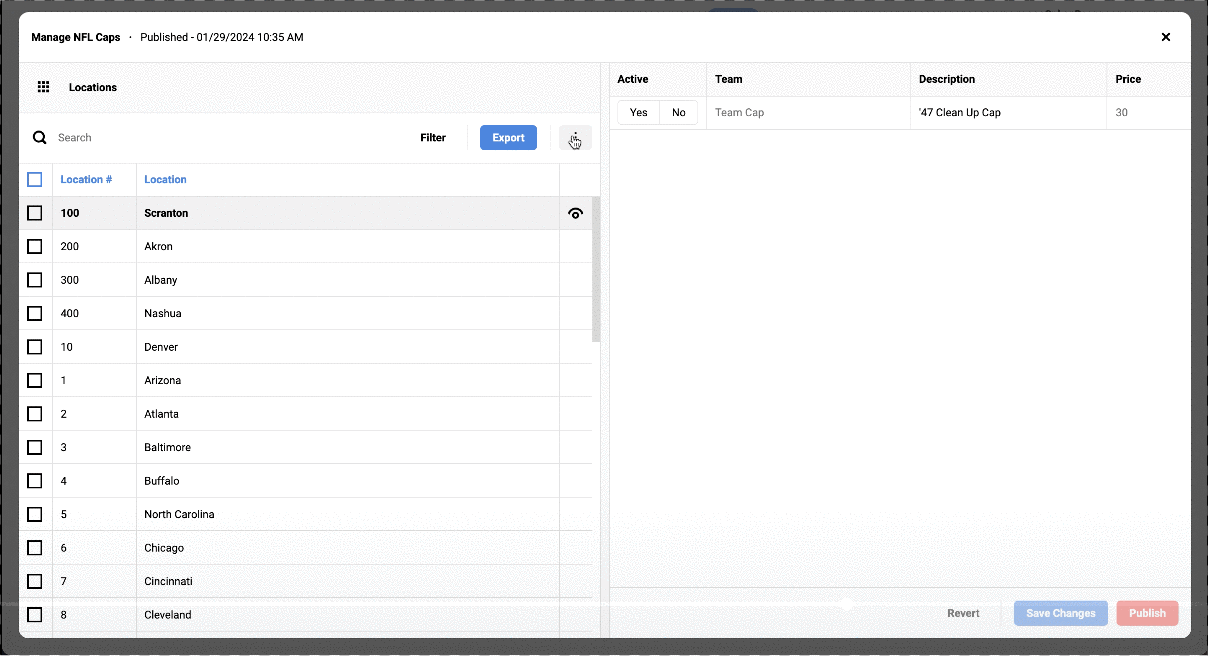The height and width of the screenshot is (656, 1208).
Task: Select the Scranton location name
Action: (x=166, y=213)
